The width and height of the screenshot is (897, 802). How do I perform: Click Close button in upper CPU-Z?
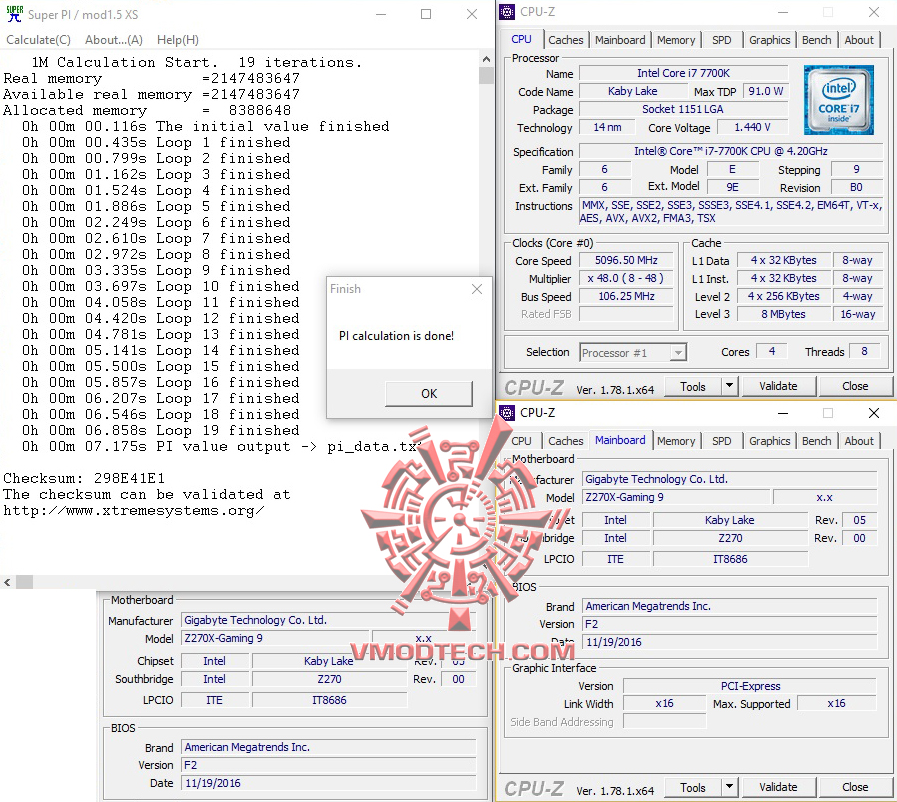pyautogui.click(x=855, y=386)
